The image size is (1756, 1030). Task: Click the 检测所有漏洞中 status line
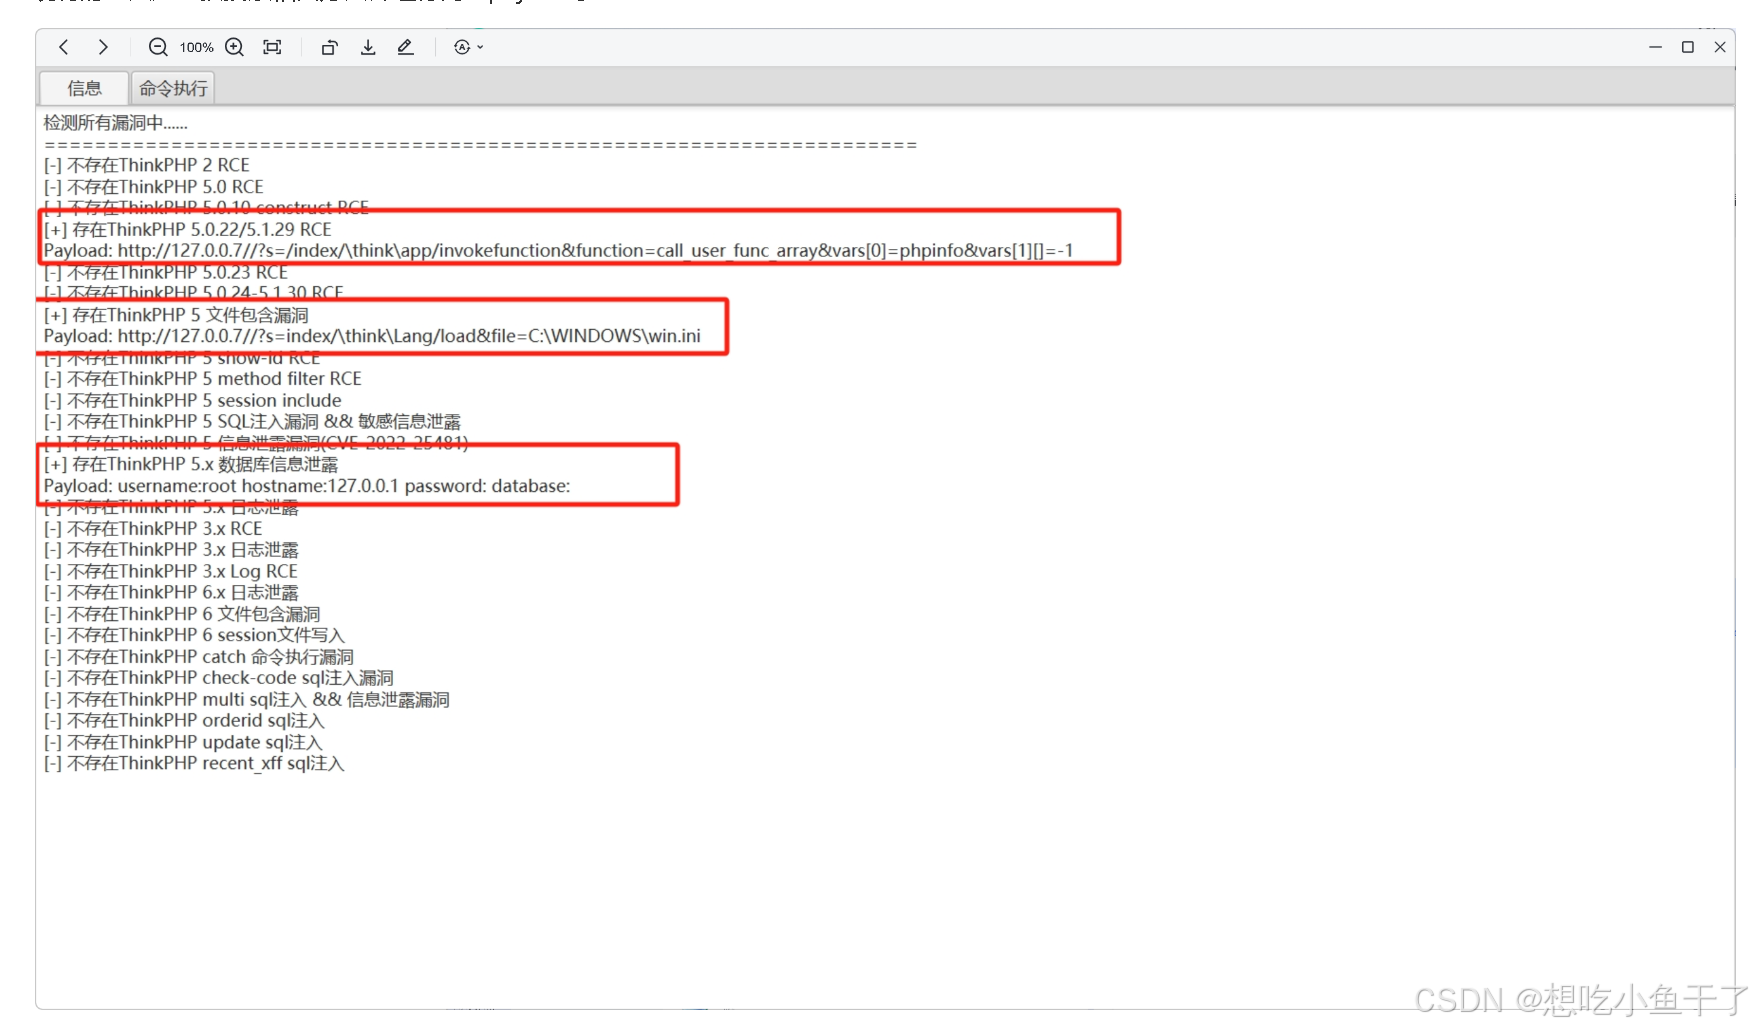coord(116,123)
